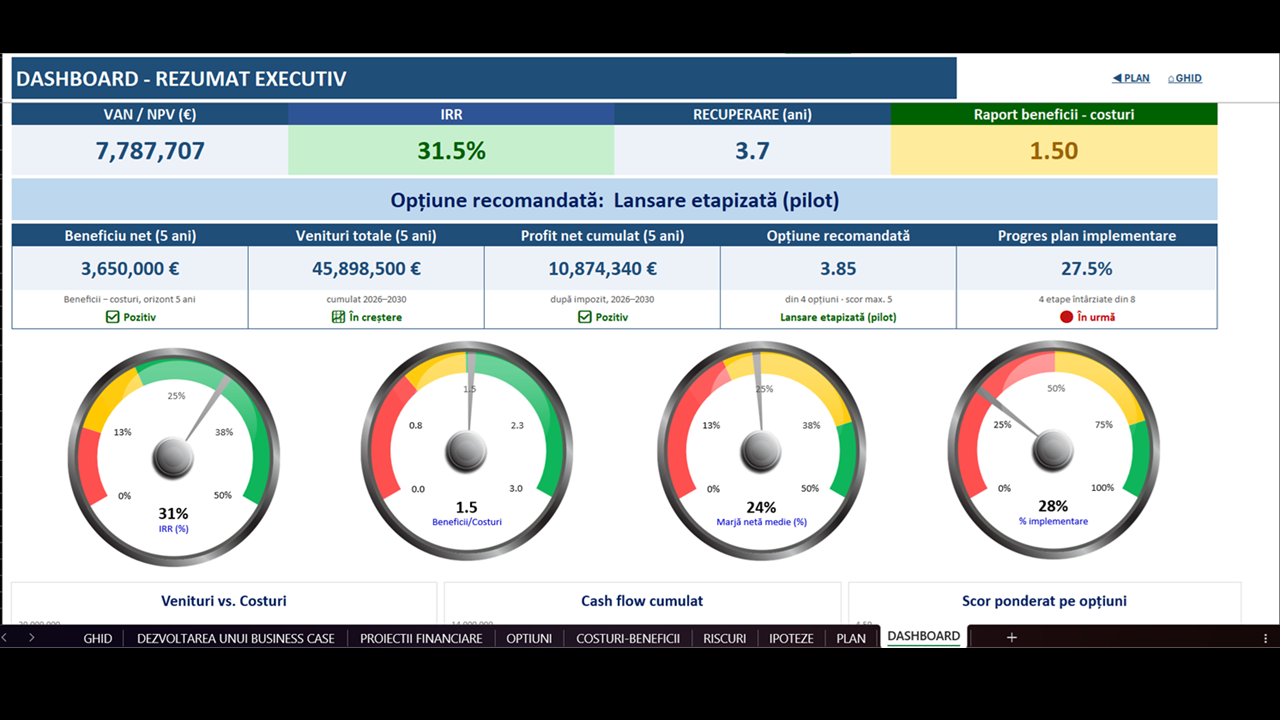The image size is (1280, 720).
Task: Click next sheet navigation arrow
Action: [31, 637]
